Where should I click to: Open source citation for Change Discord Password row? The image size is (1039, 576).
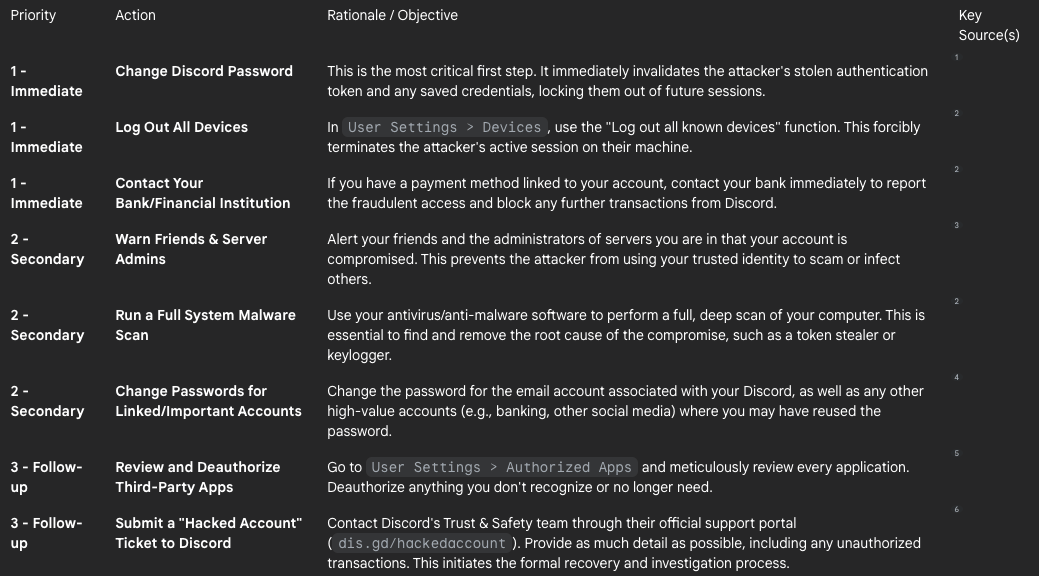(957, 58)
